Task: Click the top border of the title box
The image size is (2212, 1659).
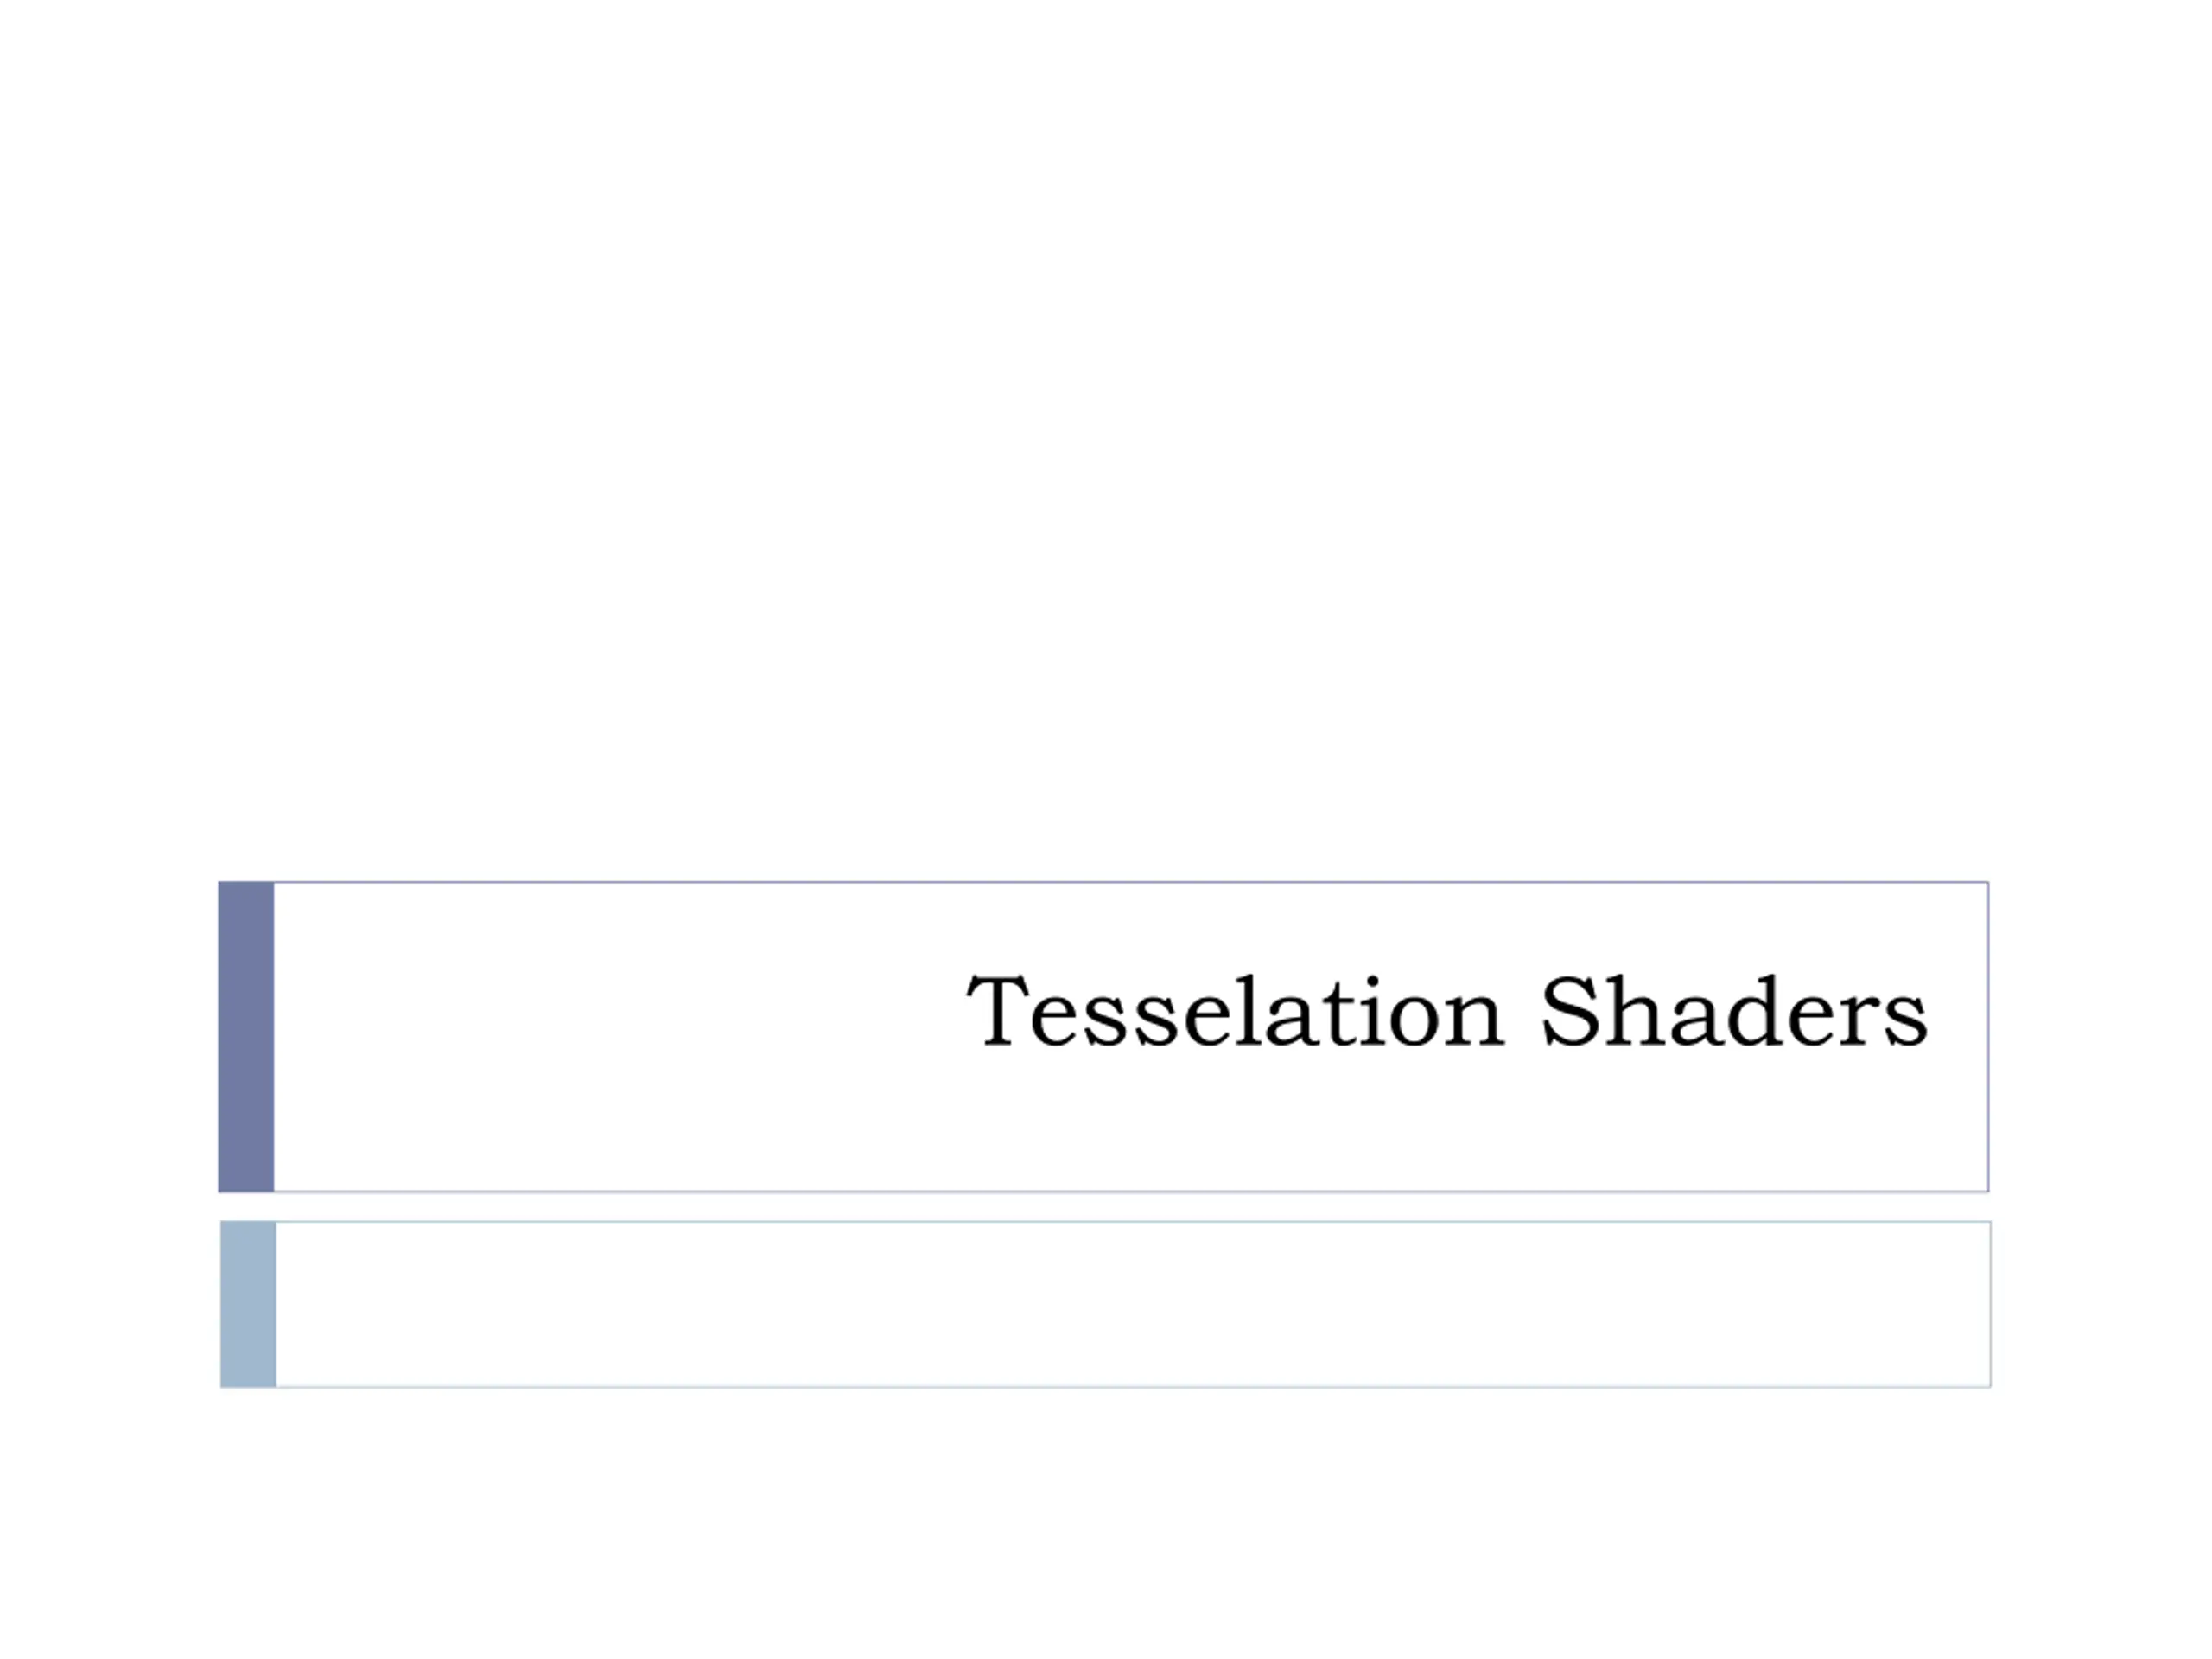Action: click(1130, 882)
